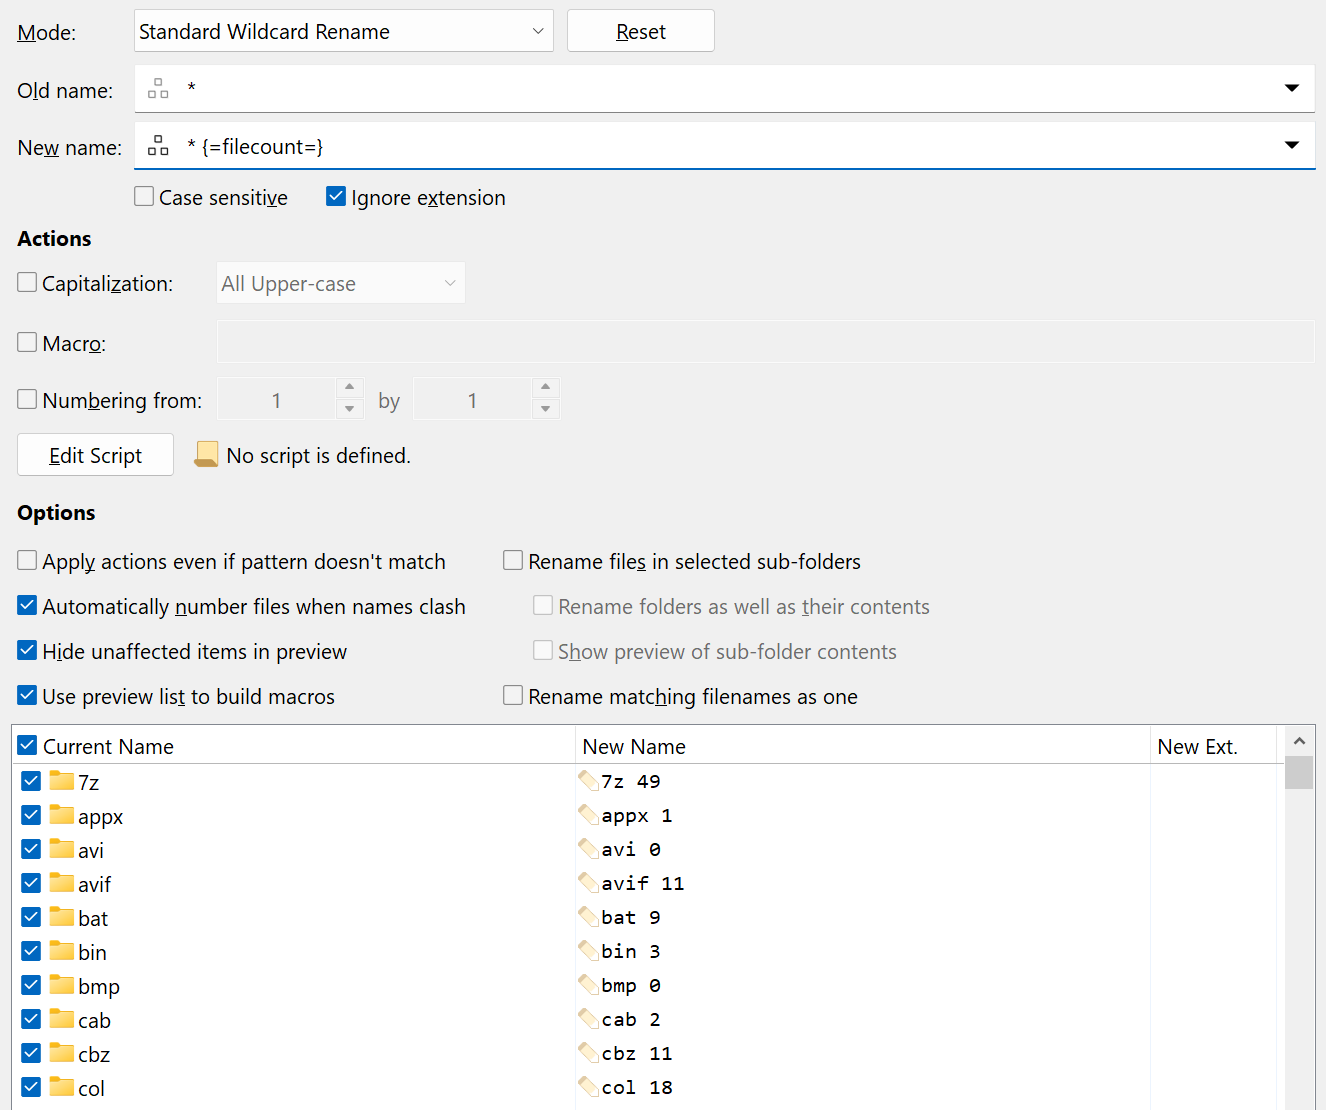Click the pencil icon next to 'bat 9'
Screen dimensions: 1326x1110
pyautogui.click(x=588, y=917)
